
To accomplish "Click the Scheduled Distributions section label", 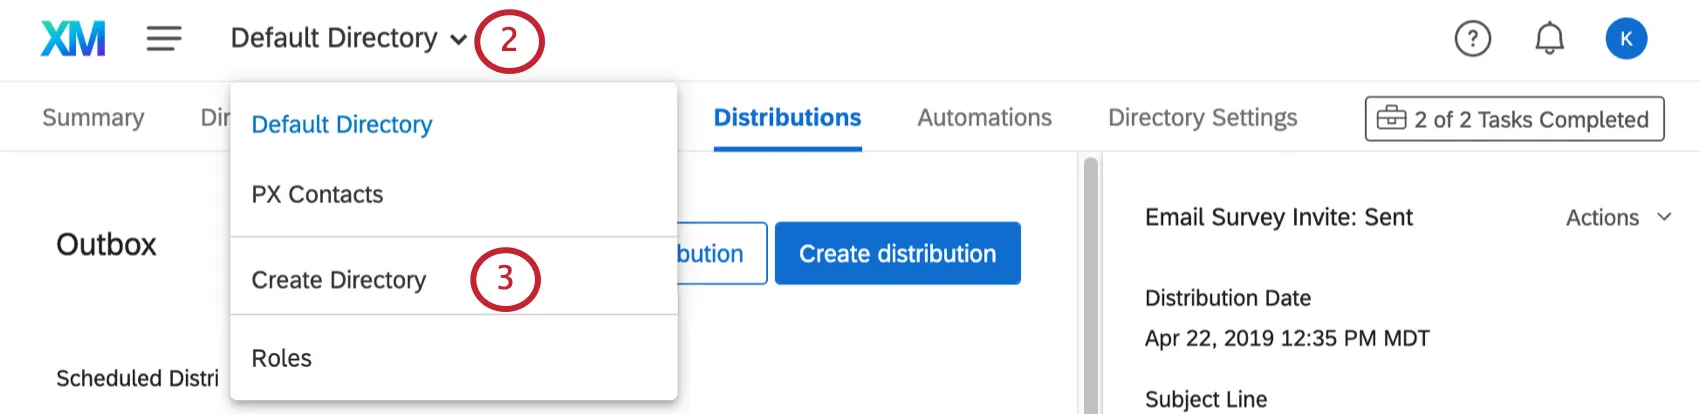I will 137,378.
